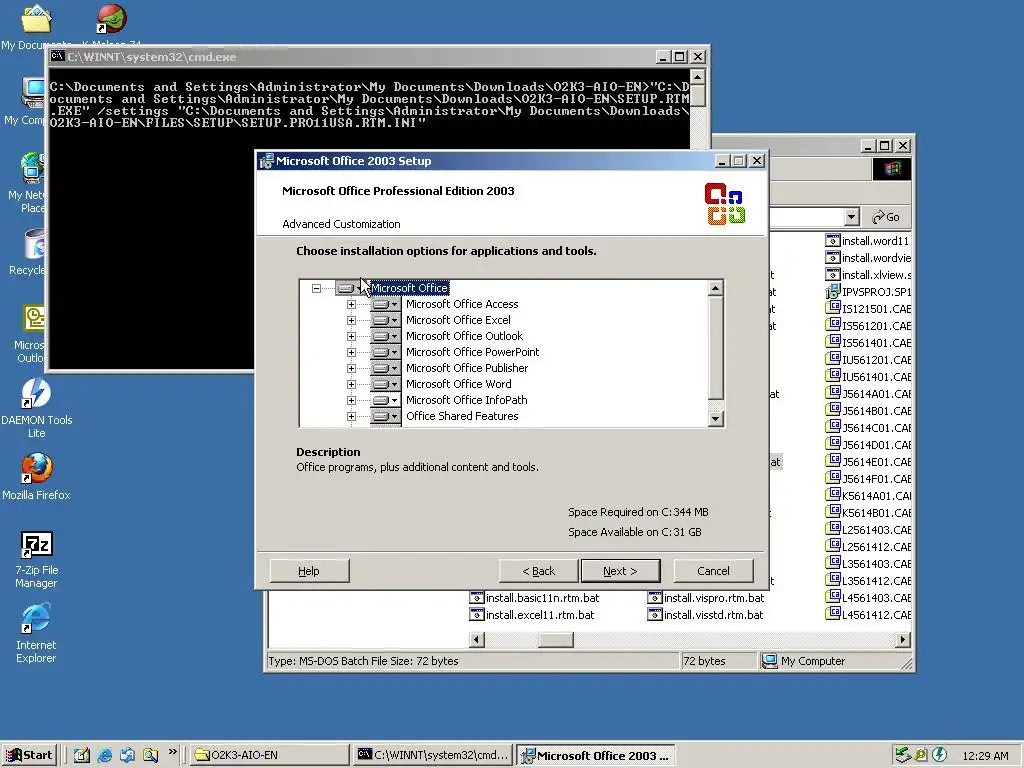Expand the Microsoft Office Publisher tree node

point(351,368)
